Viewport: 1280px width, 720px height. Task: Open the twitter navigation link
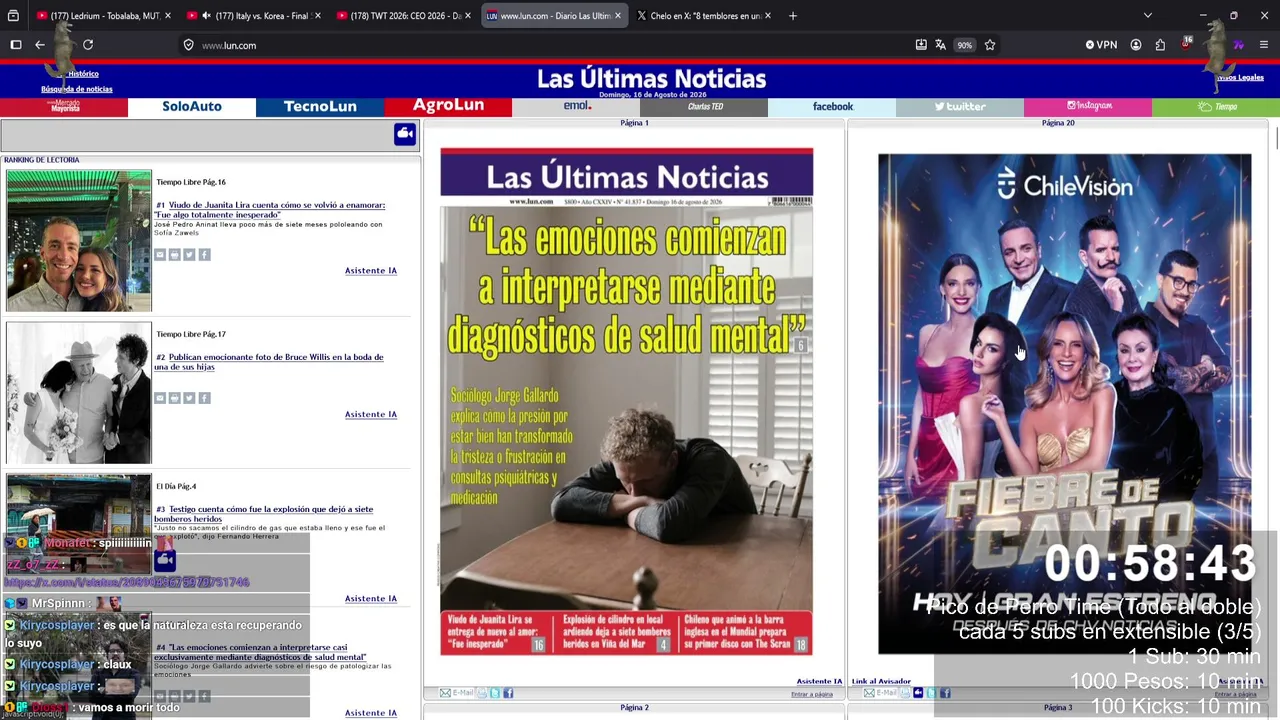pyautogui.click(x=960, y=106)
